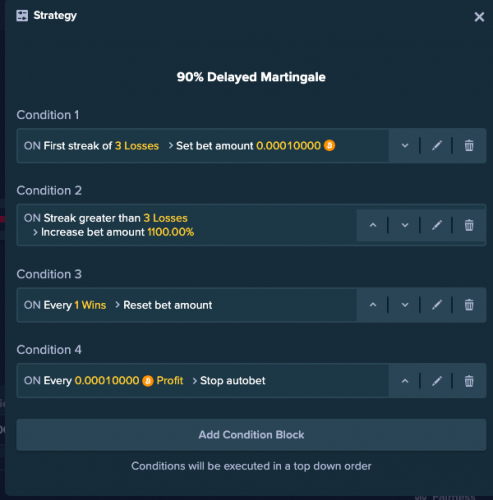
Task: Edit Condition 1 with pencil icon
Action: pos(437,146)
